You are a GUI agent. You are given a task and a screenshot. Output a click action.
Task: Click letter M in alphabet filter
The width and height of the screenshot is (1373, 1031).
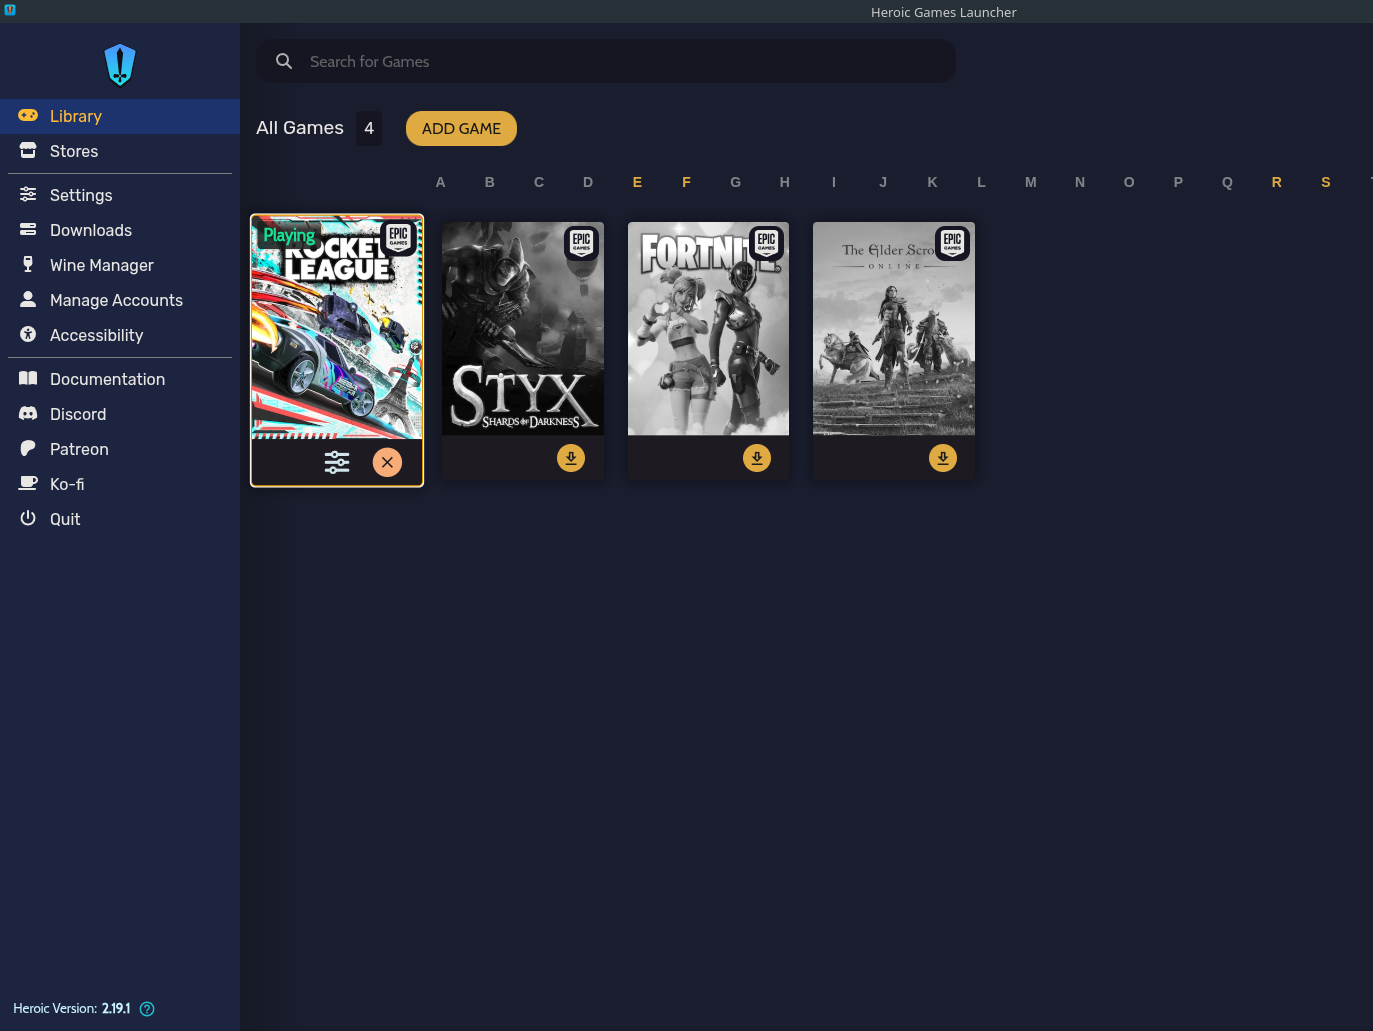pos(1031,182)
